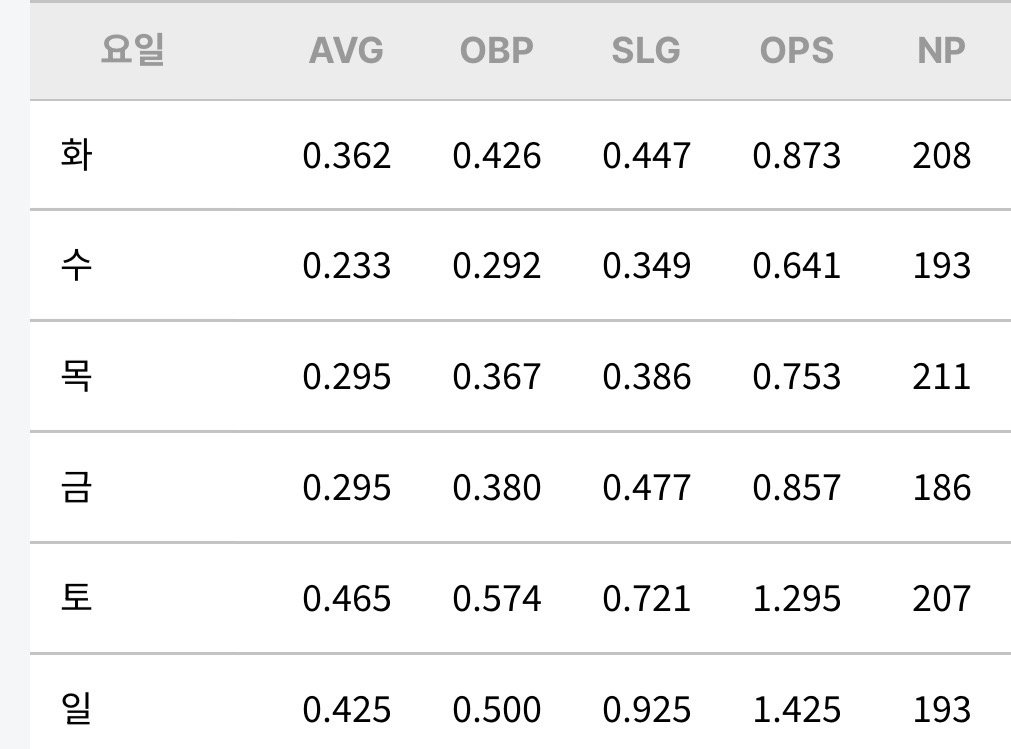
Task: Click the SLG value 0.925
Action: point(647,710)
